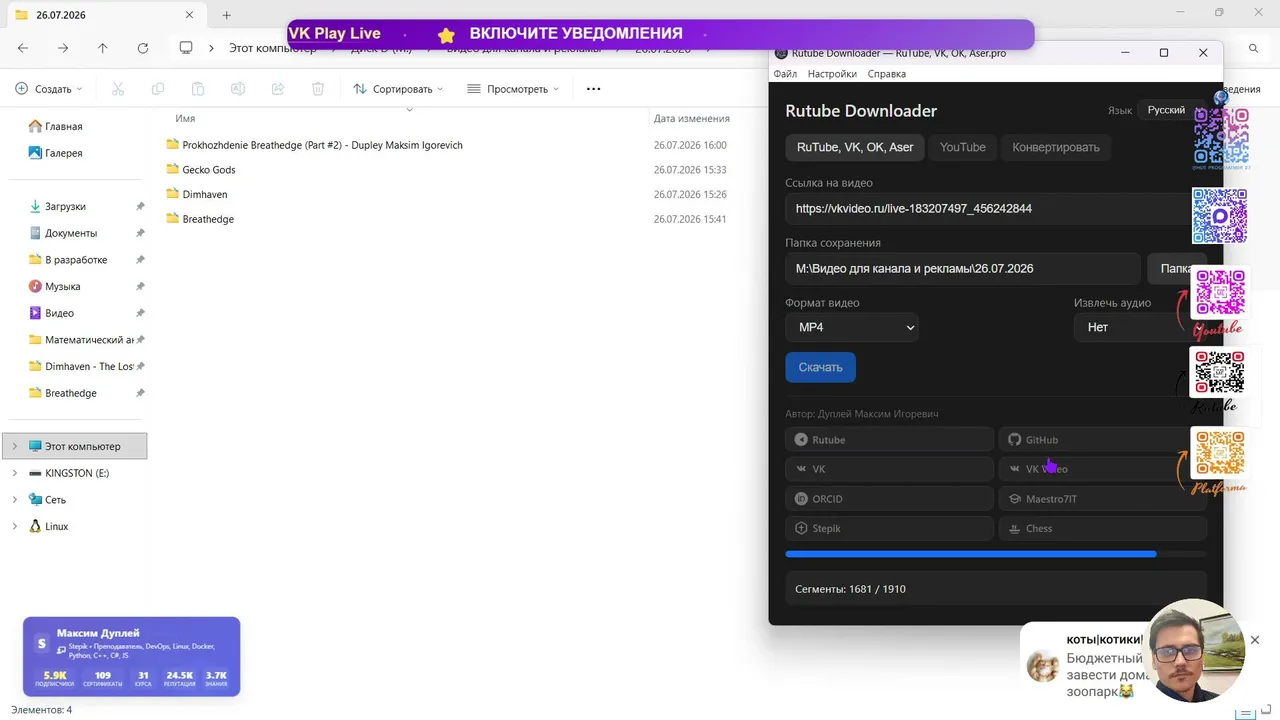Open the Настройки menu in Rutube Downloader
Viewport: 1280px width, 720px height.
pyautogui.click(x=832, y=74)
